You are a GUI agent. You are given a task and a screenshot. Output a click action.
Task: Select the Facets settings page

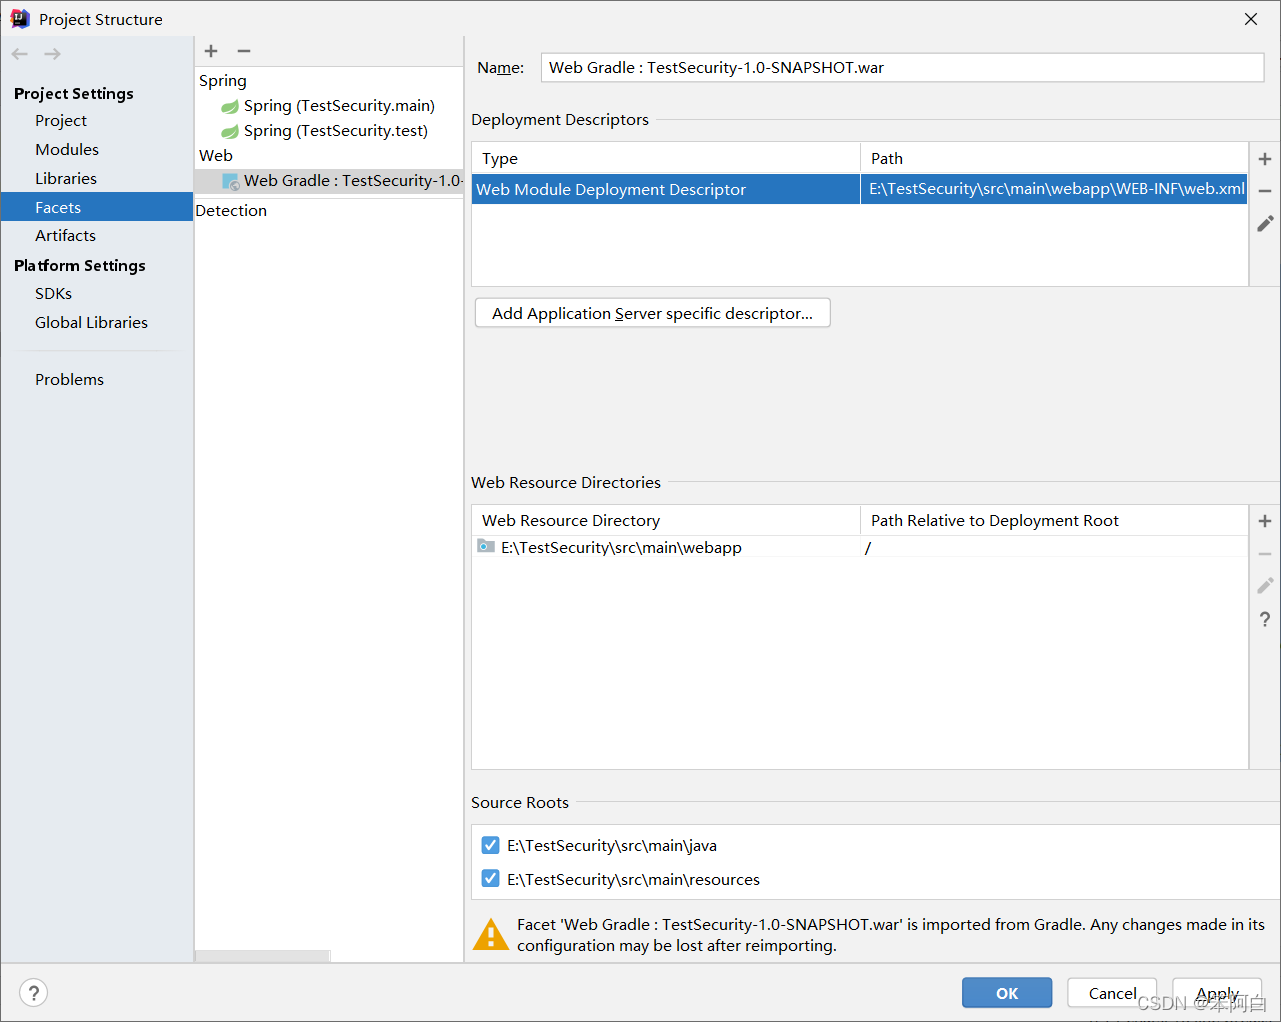(x=97, y=207)
